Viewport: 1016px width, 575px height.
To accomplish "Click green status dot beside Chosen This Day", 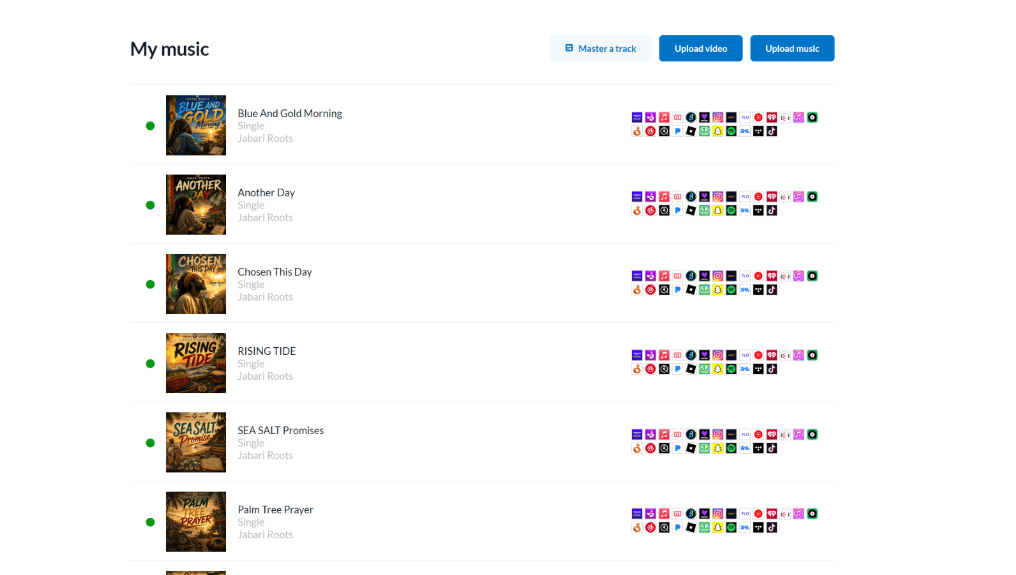I will (150, 284).
